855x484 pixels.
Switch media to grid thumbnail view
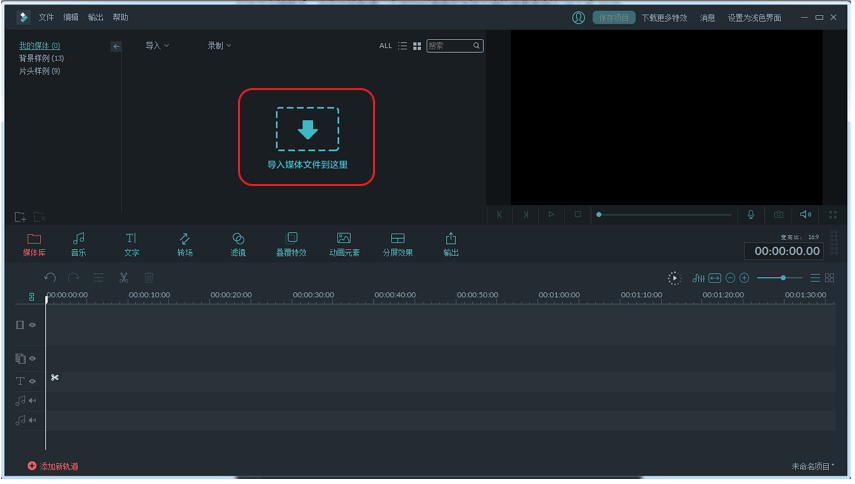(x=417, y=46)
